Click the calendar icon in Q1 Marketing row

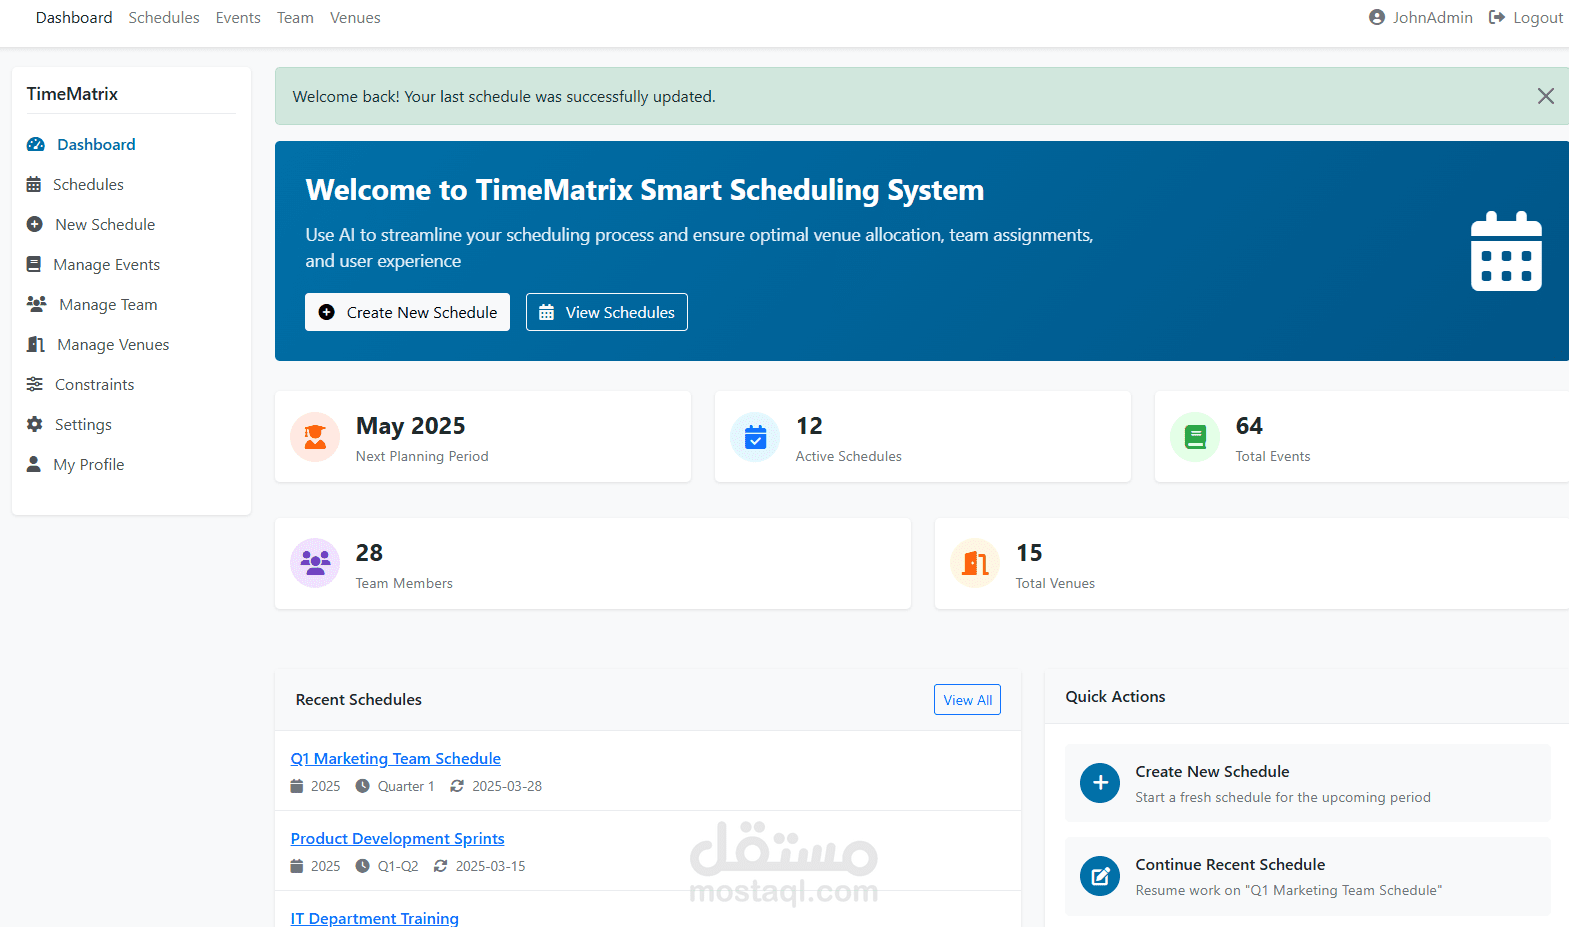point(297,786)
